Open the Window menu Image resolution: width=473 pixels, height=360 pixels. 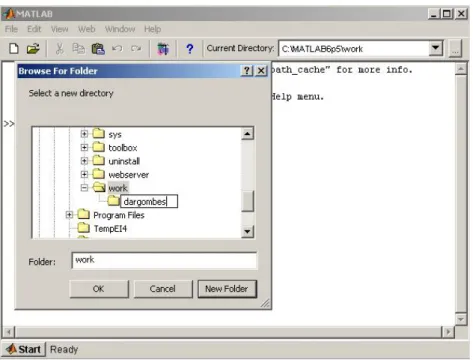[x=120, y=29]
